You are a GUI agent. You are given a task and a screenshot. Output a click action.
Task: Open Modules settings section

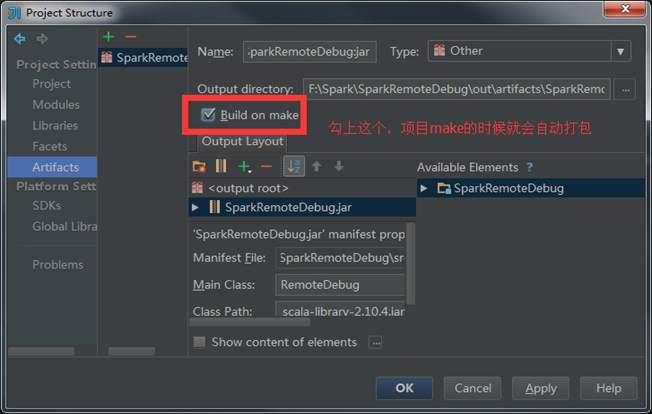56,105
